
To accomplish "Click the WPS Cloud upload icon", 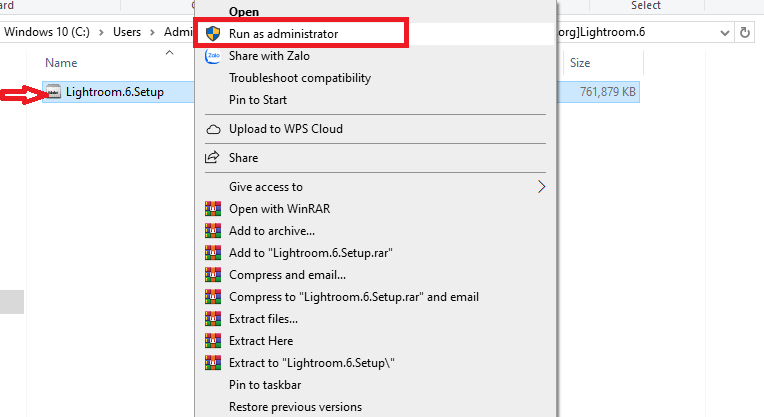I will (212, 129).
